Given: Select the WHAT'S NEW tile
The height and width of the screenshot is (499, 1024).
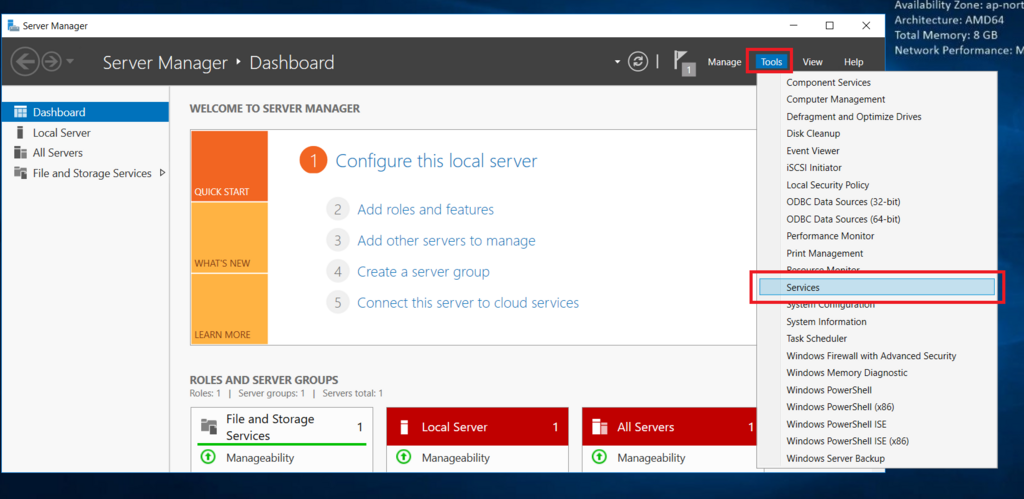Looking at the screenshot, I should (230, 238).
